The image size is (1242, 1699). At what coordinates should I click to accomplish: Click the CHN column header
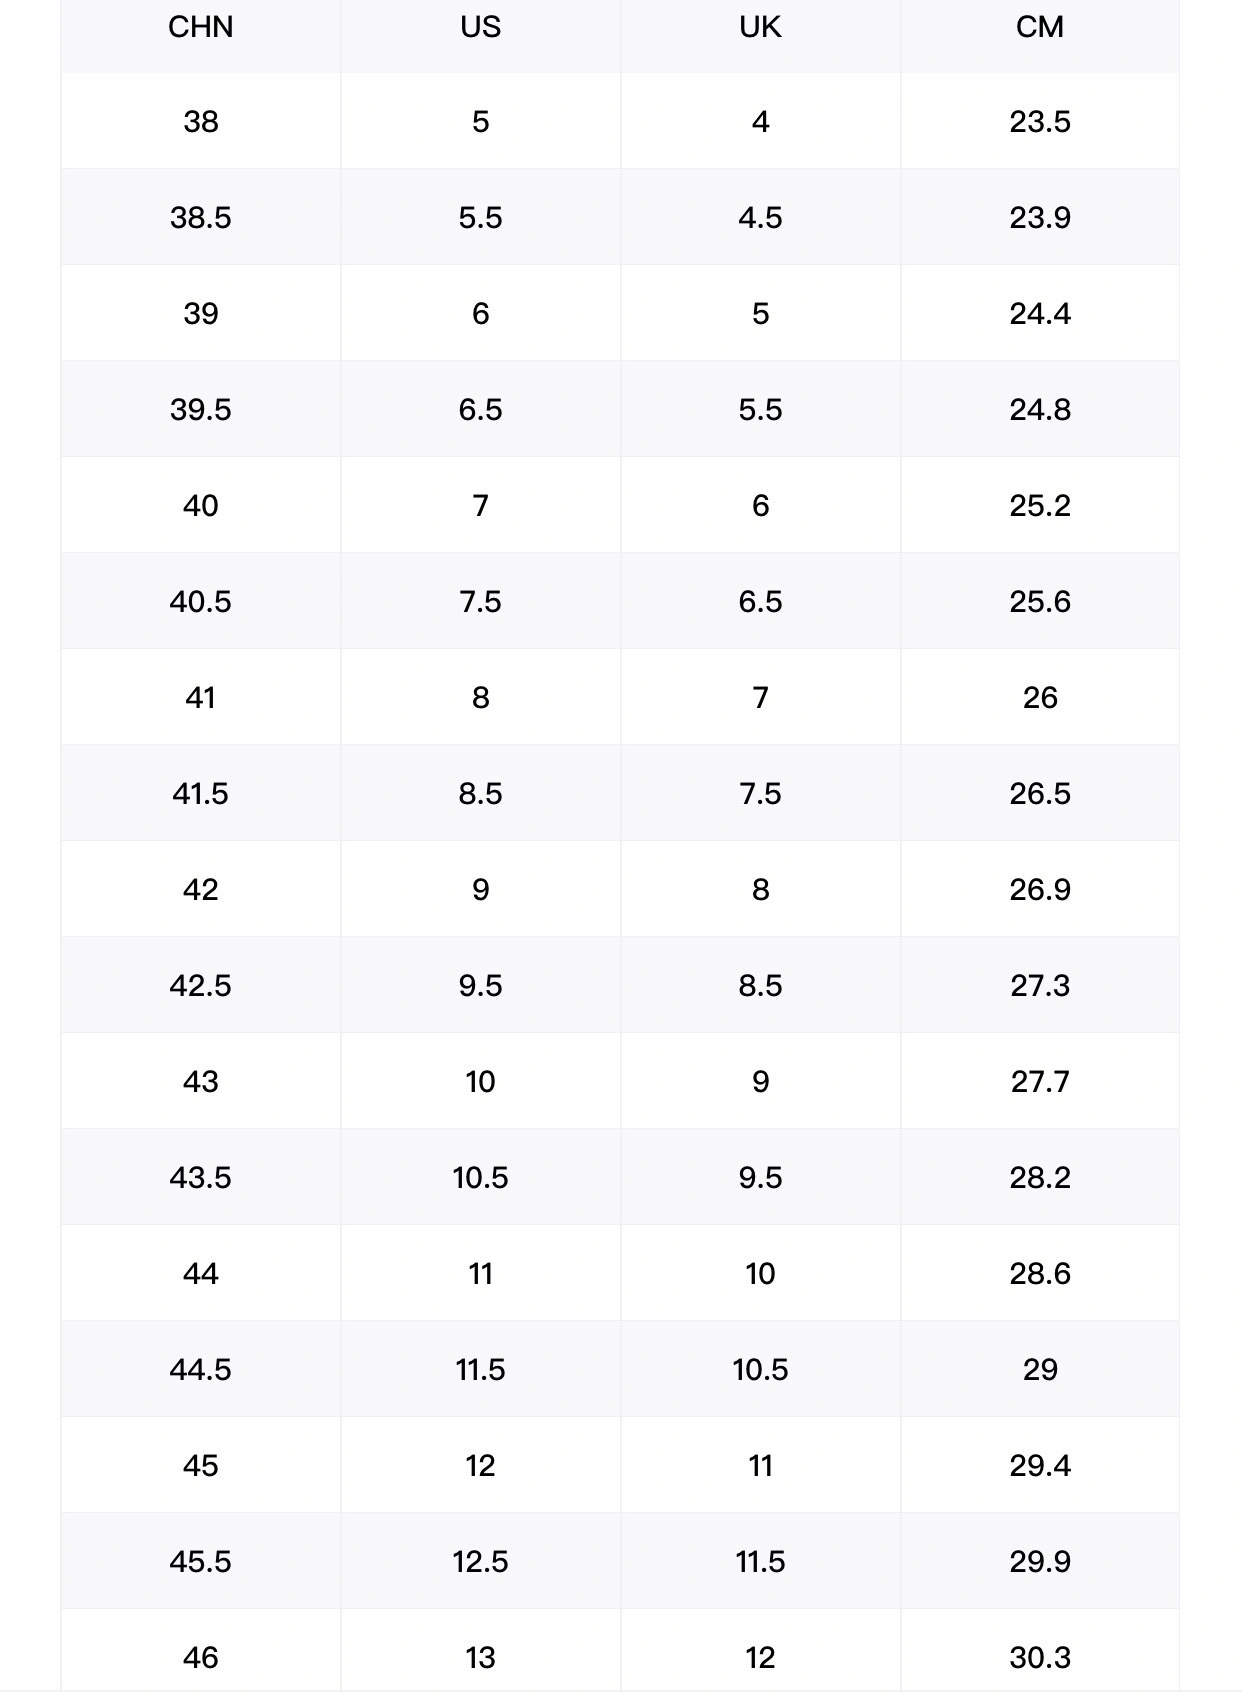click(200, 27)
